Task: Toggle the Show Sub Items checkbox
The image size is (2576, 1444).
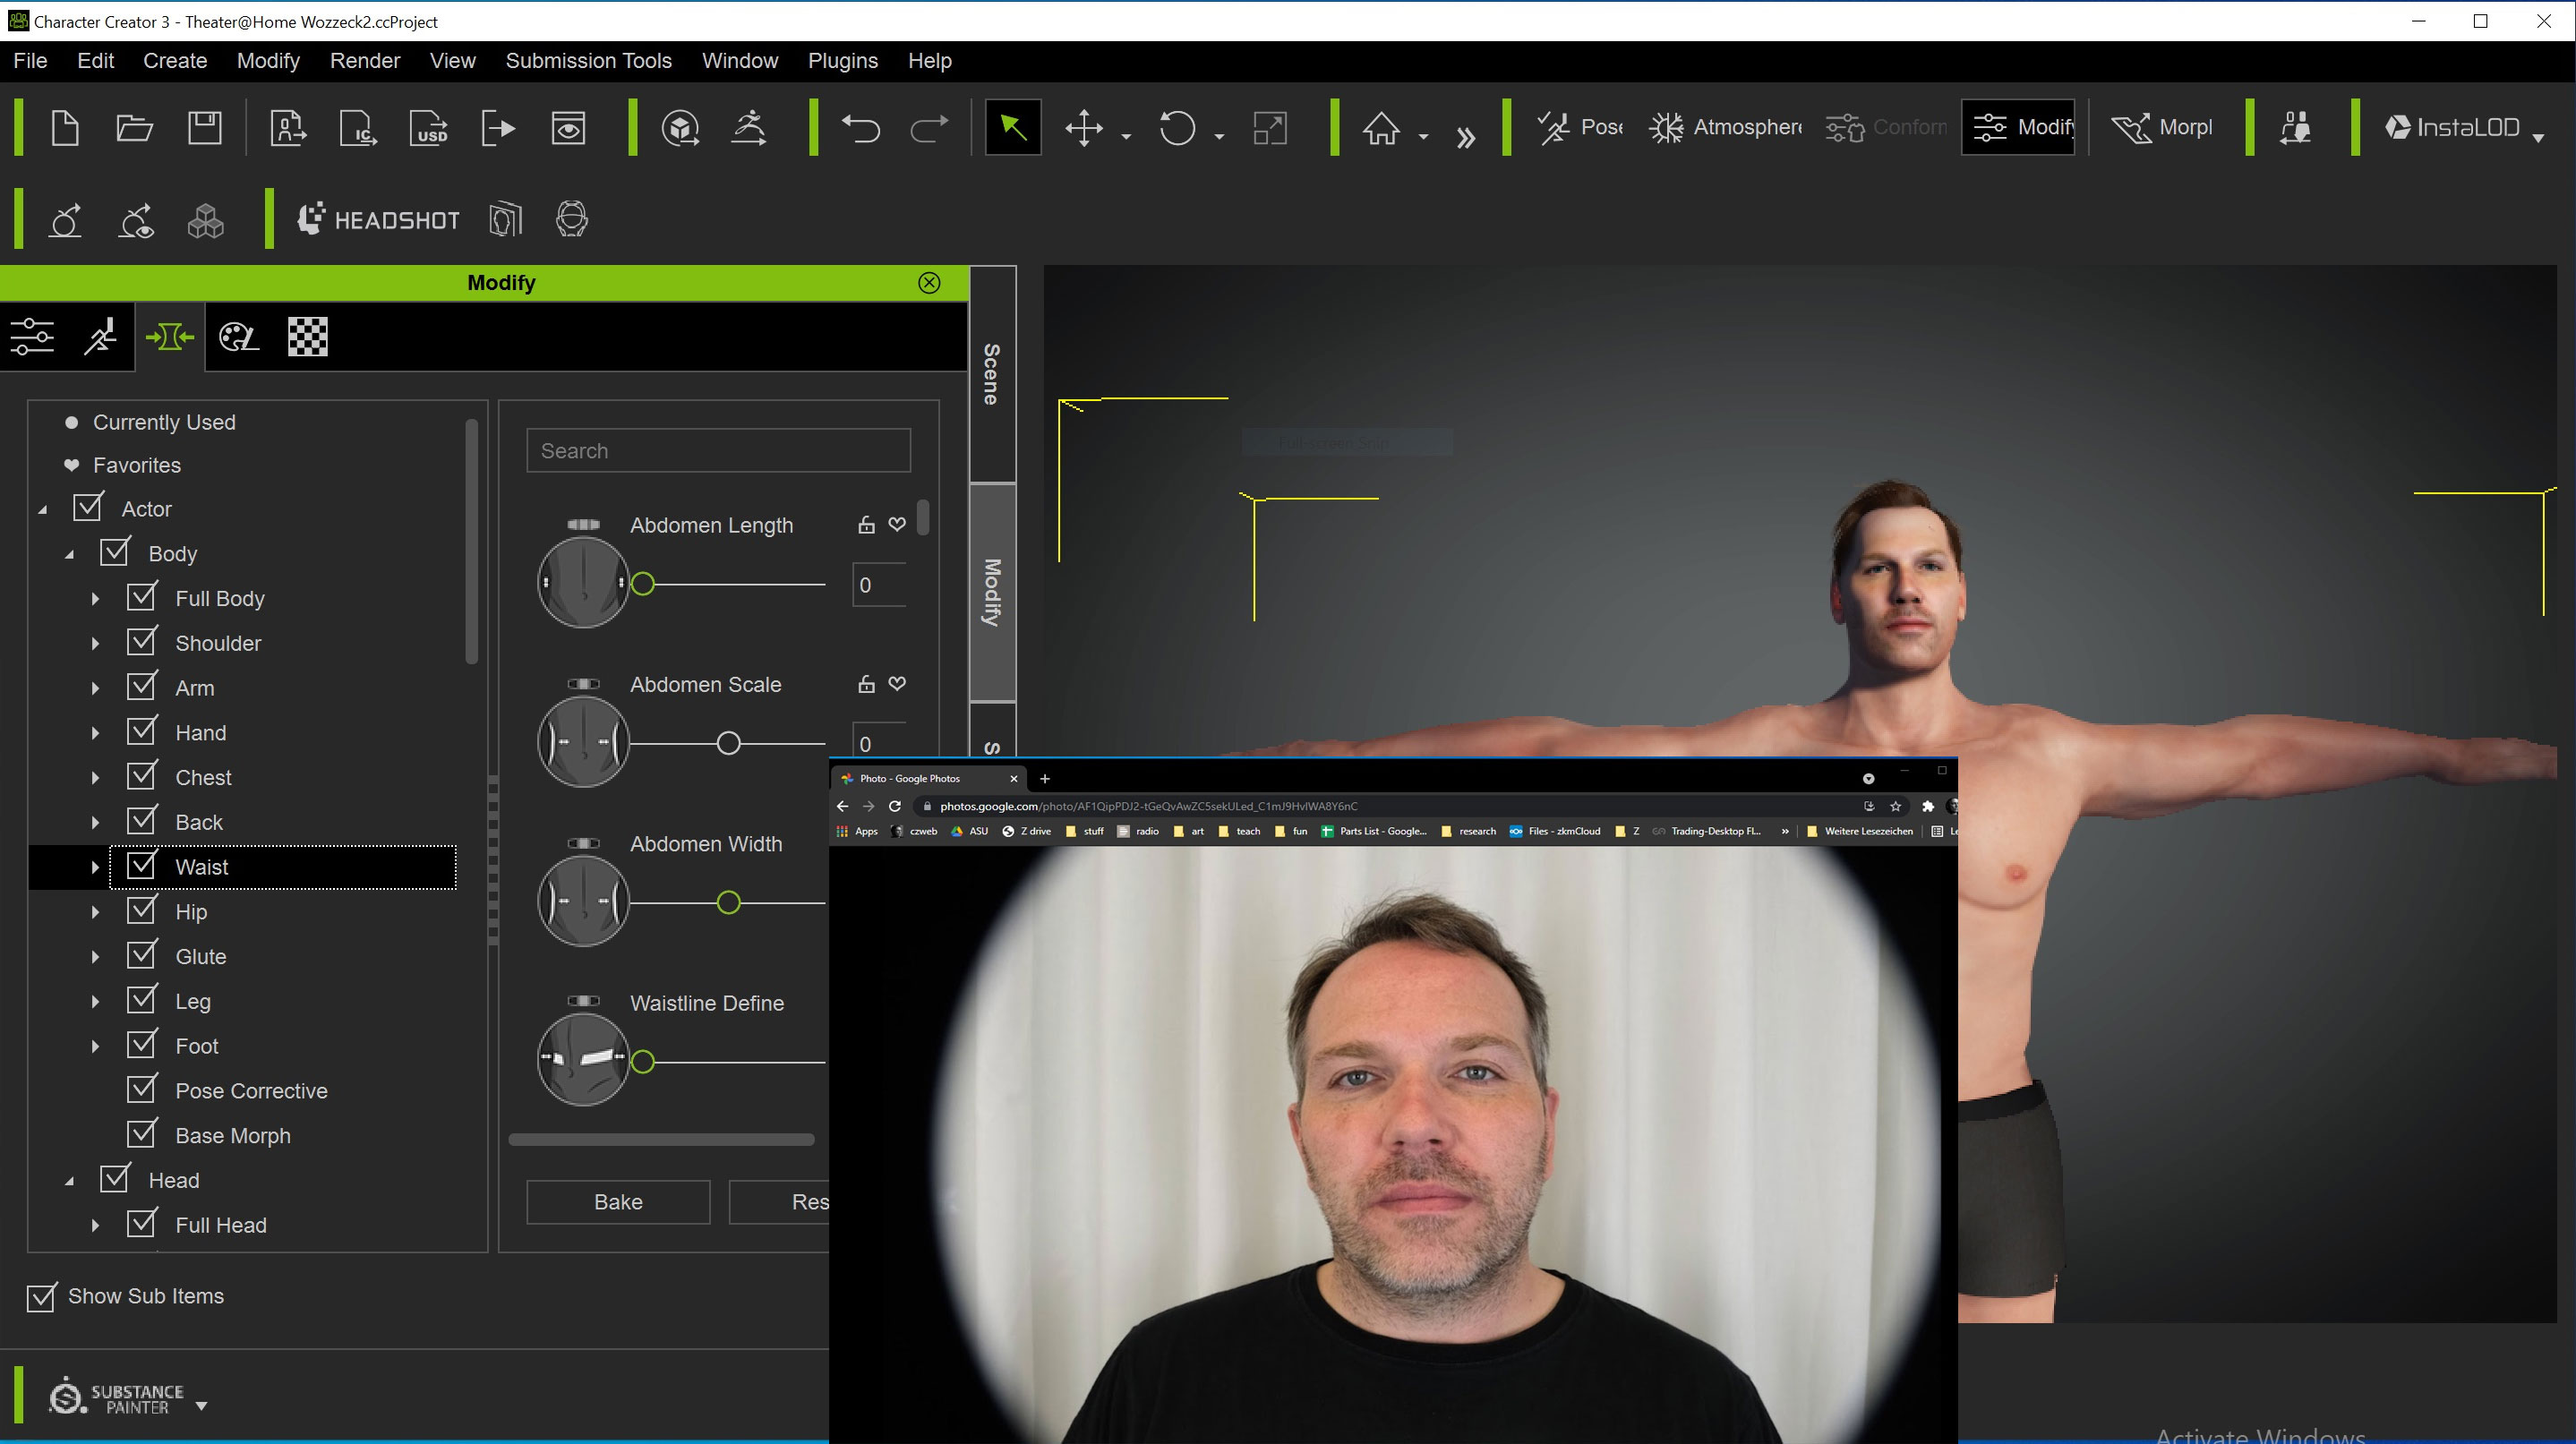Action: pyautogui.click(x=41, y=1297)
